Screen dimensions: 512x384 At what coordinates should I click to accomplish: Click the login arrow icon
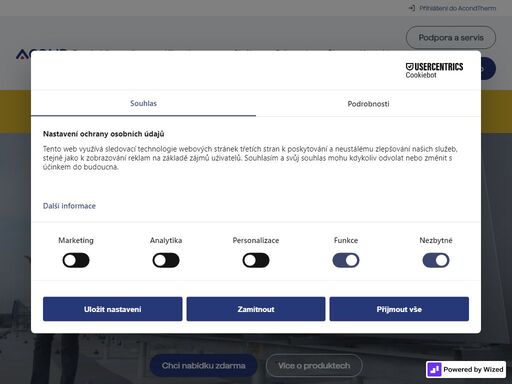pyautogui.click(x=412, y=8)
